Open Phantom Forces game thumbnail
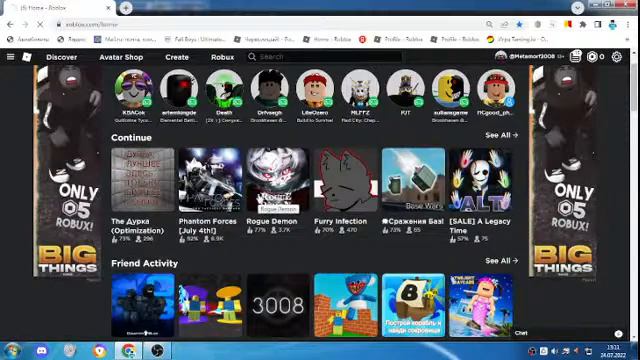This screenshot has width=640, height=360. pos(210,180)
